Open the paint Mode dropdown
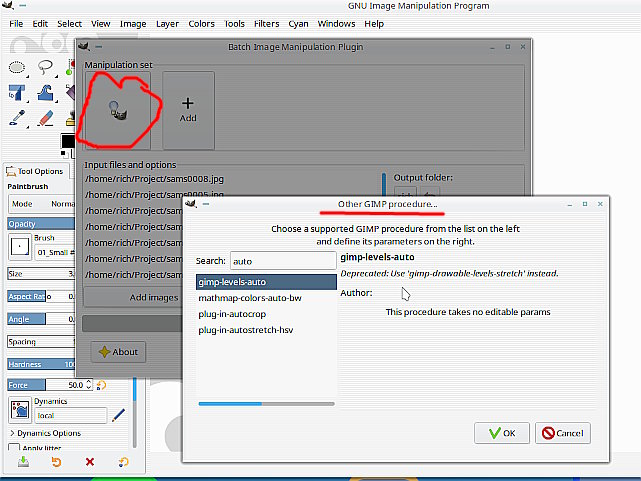 coord(42,204)
